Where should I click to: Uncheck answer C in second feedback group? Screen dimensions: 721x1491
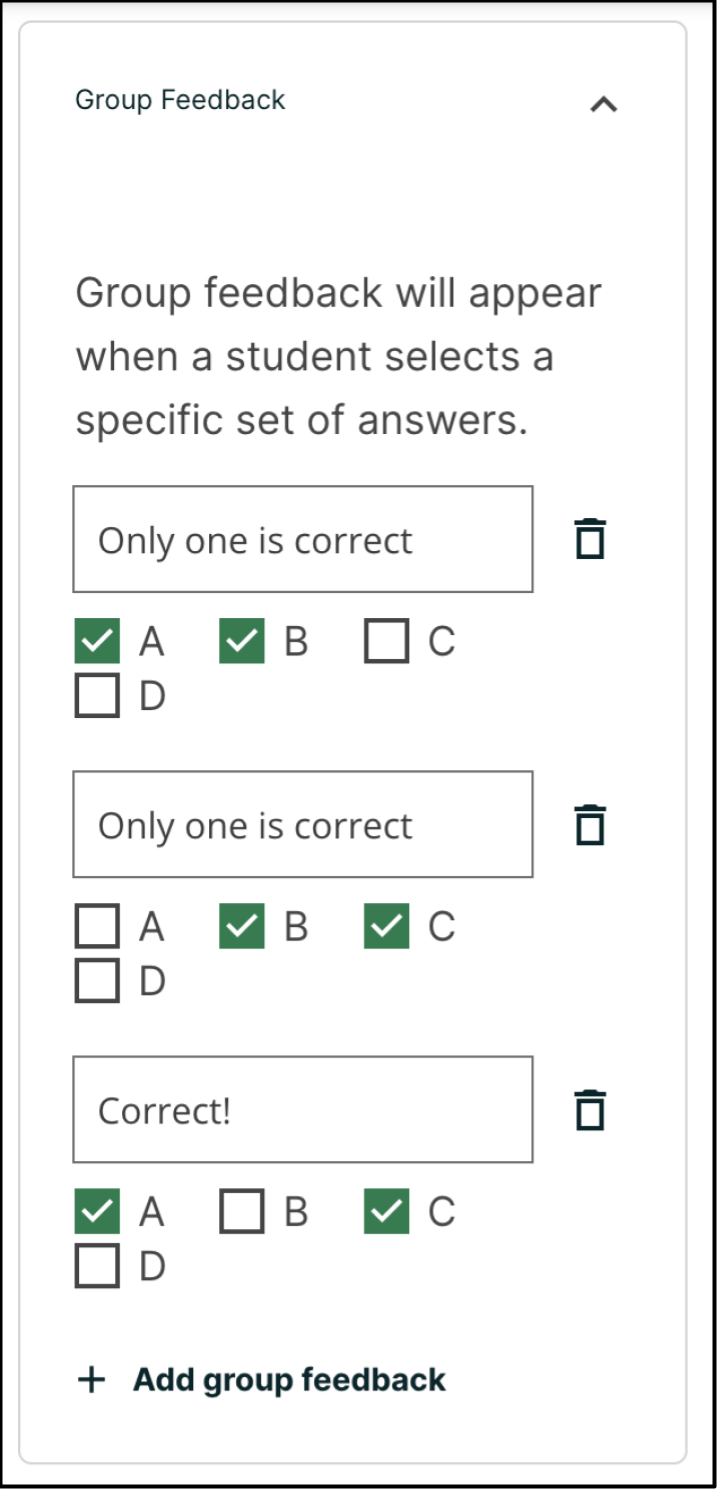coord(387,926)
